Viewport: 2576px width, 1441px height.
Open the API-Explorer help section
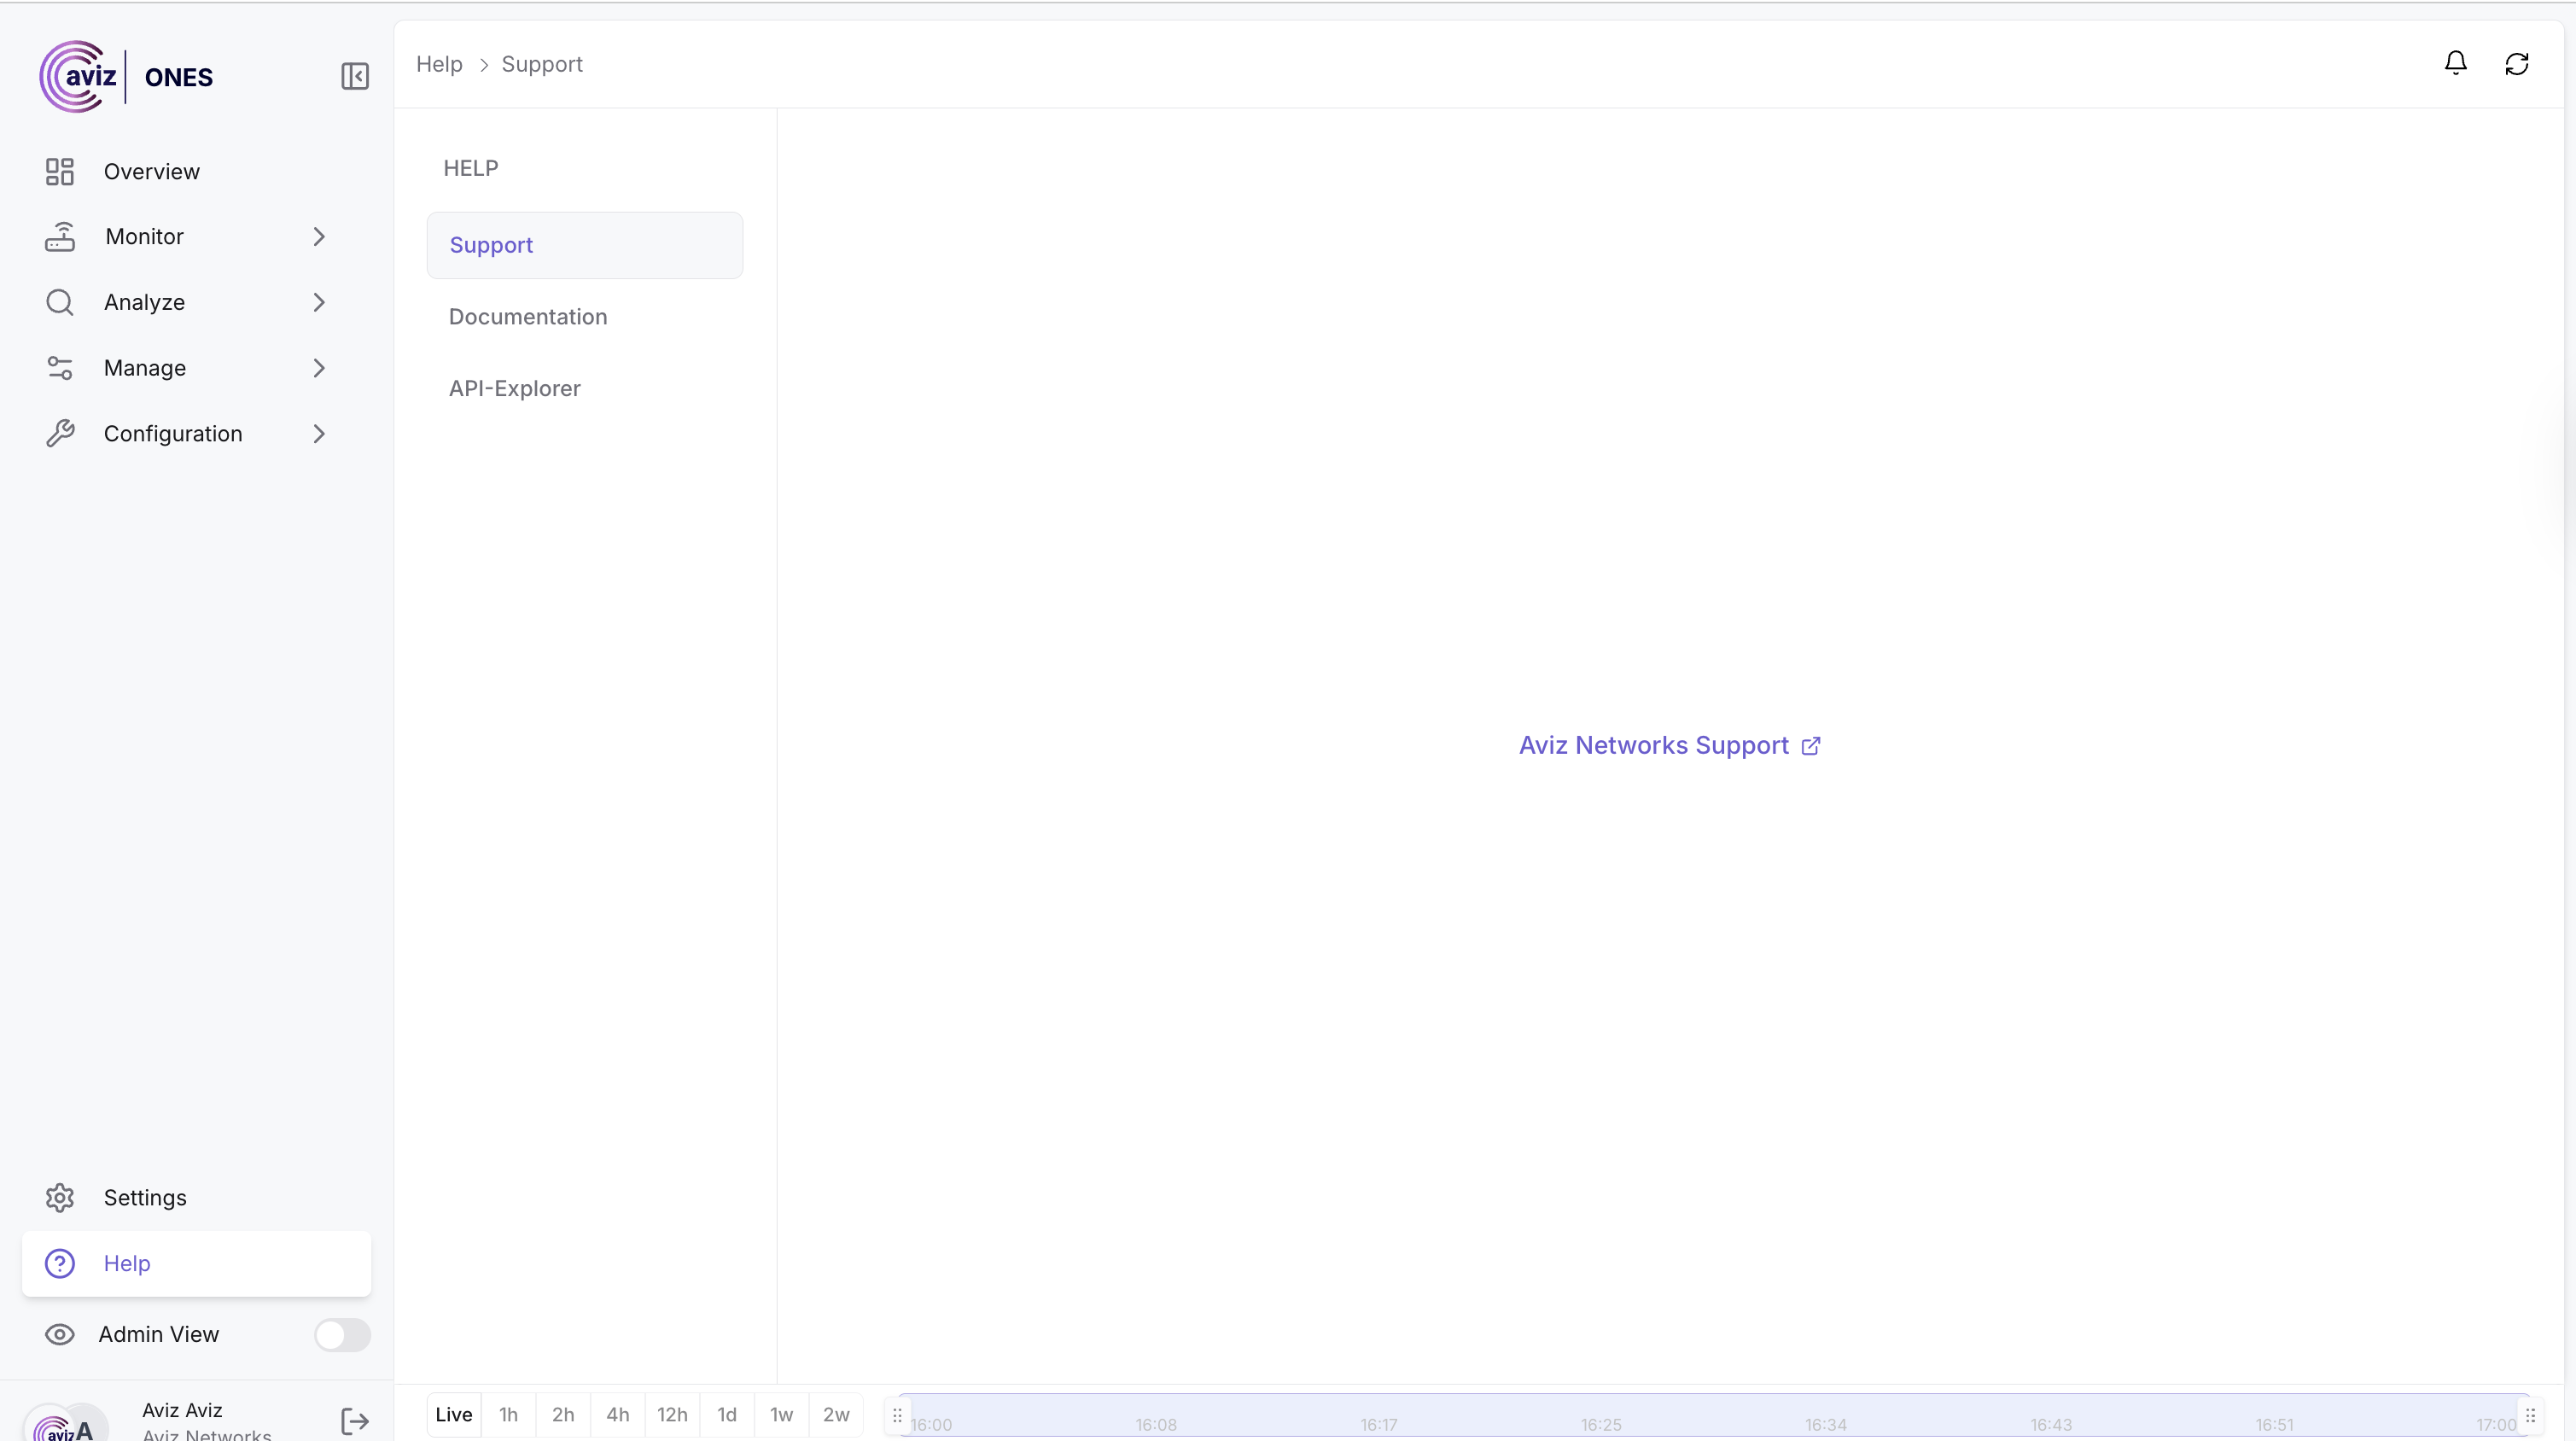click(x=514, y=388)
